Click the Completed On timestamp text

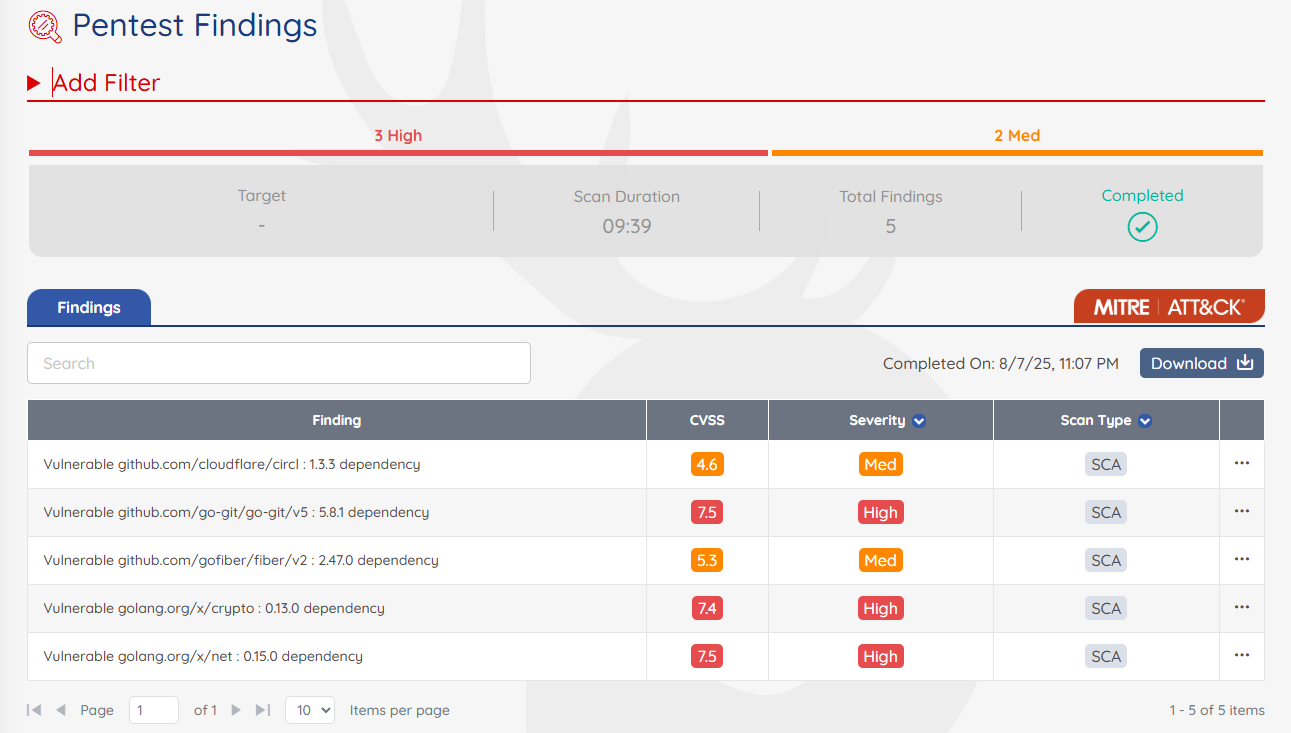point(1001,363)
